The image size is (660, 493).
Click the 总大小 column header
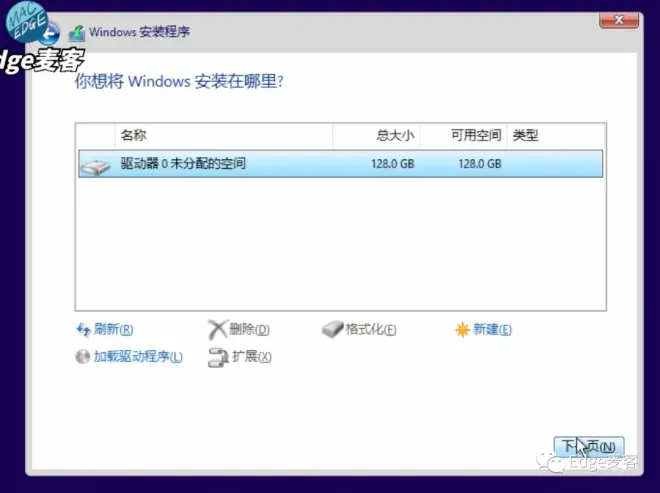point(376,136)
